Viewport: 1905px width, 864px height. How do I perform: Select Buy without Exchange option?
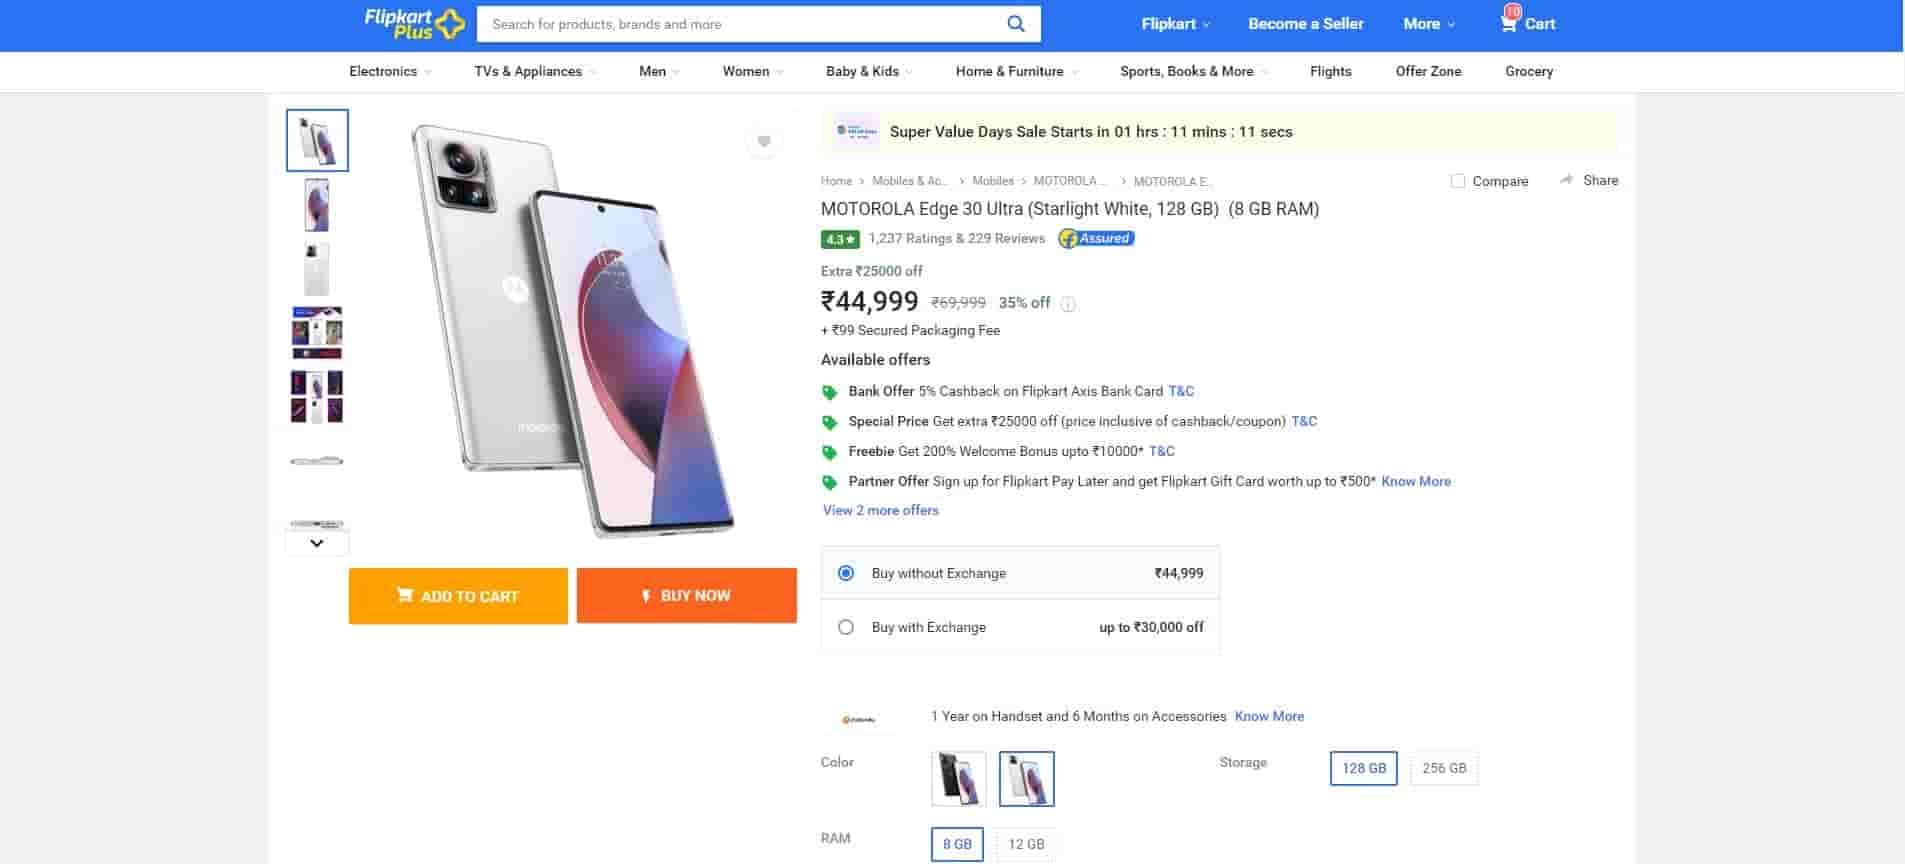pyautogui.click(x=846, y=573)
